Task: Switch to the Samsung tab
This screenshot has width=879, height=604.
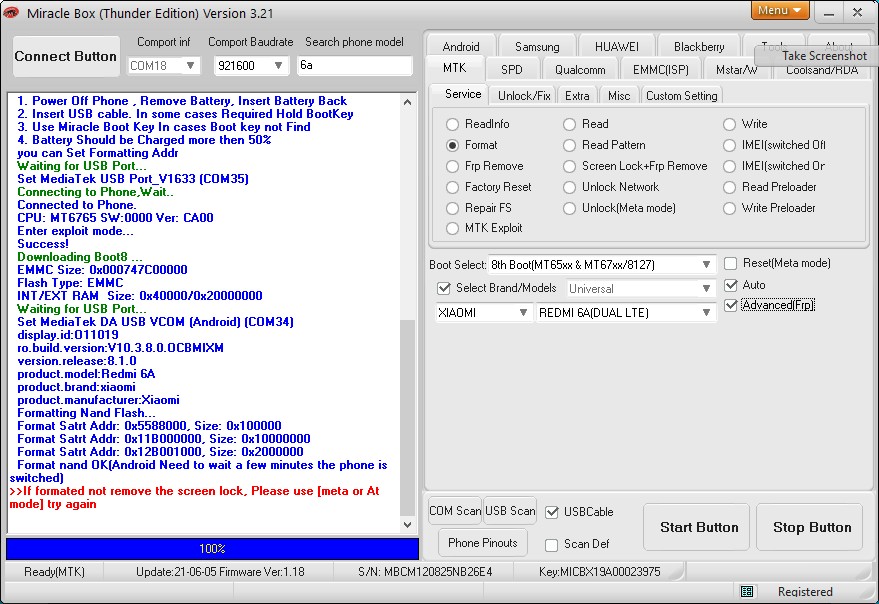Action: [537, 47]
